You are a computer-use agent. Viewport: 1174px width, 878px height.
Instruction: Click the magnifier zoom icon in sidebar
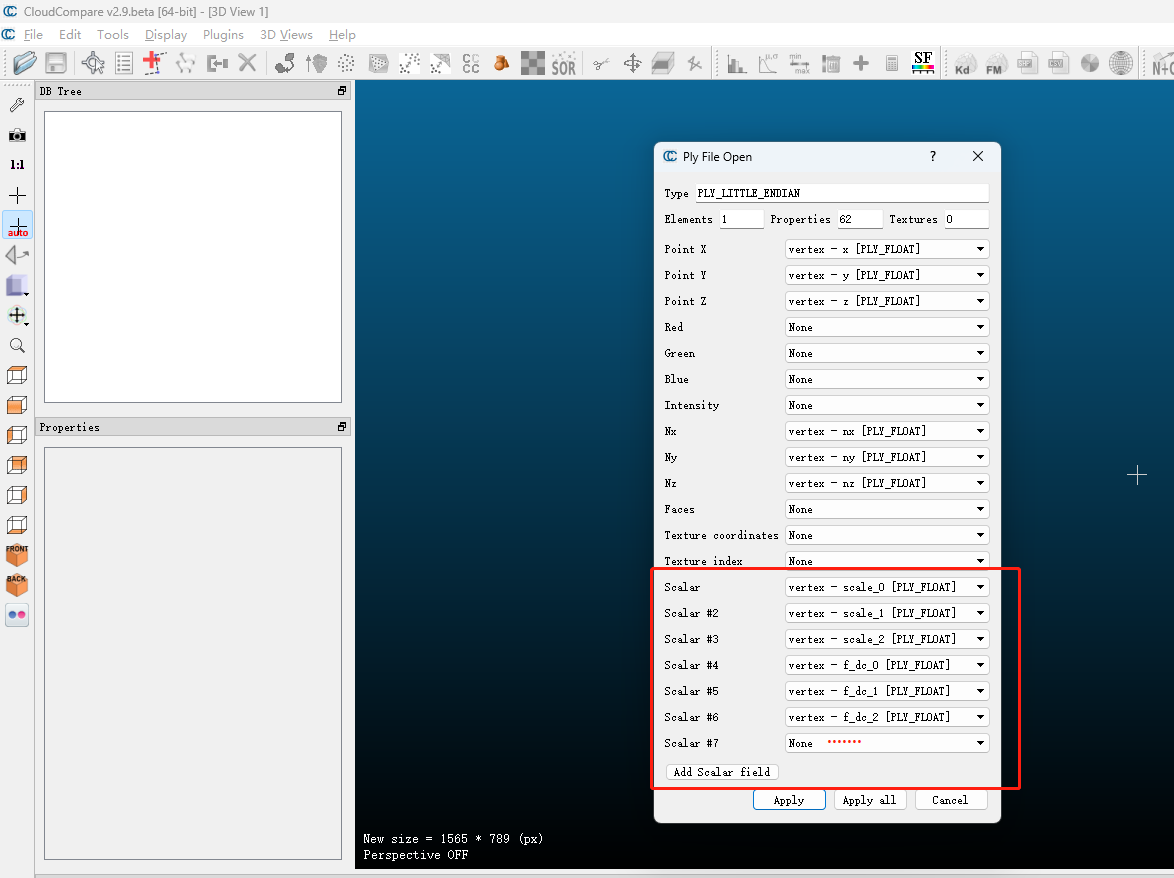click(x=18, y=345)
